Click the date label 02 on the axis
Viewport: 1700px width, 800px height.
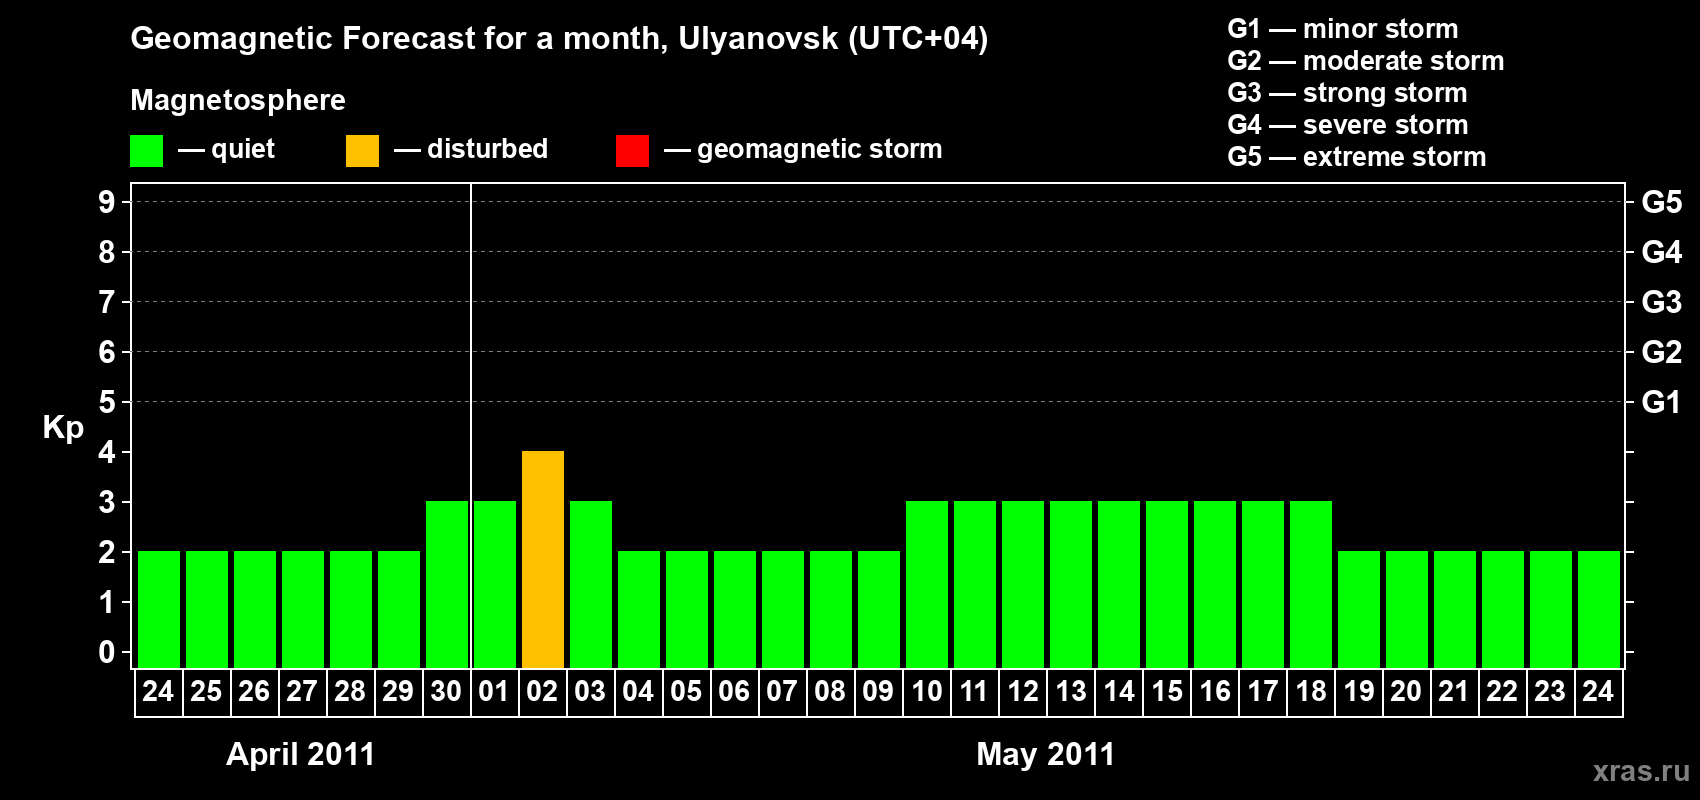tap(542, 691)
